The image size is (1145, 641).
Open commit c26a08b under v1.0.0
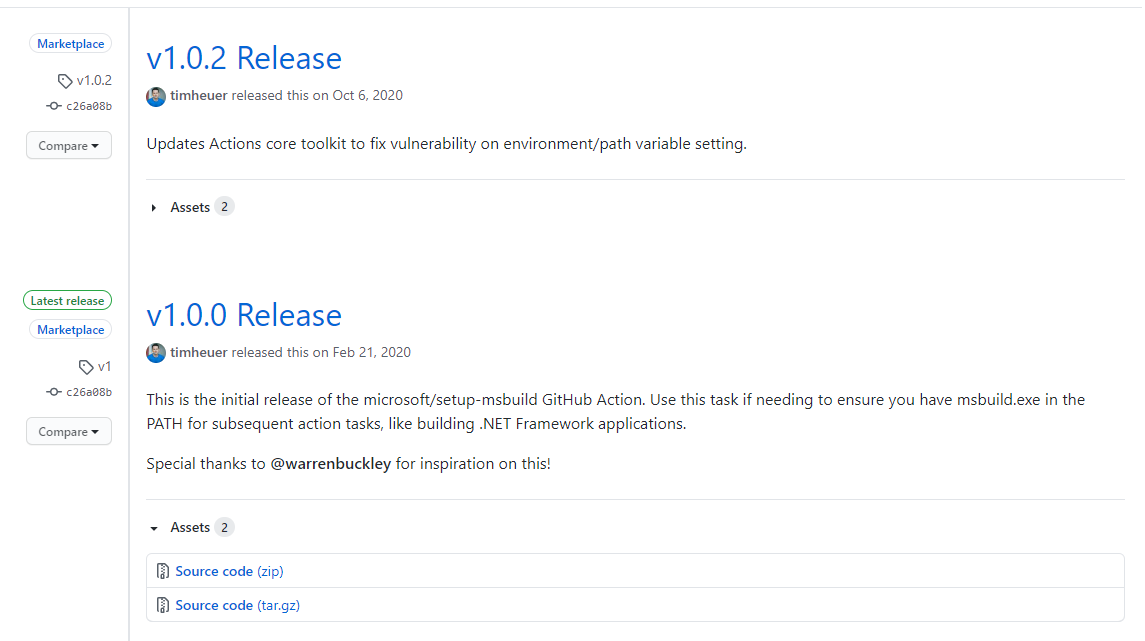pyautogui.click(x=87, y=392)
